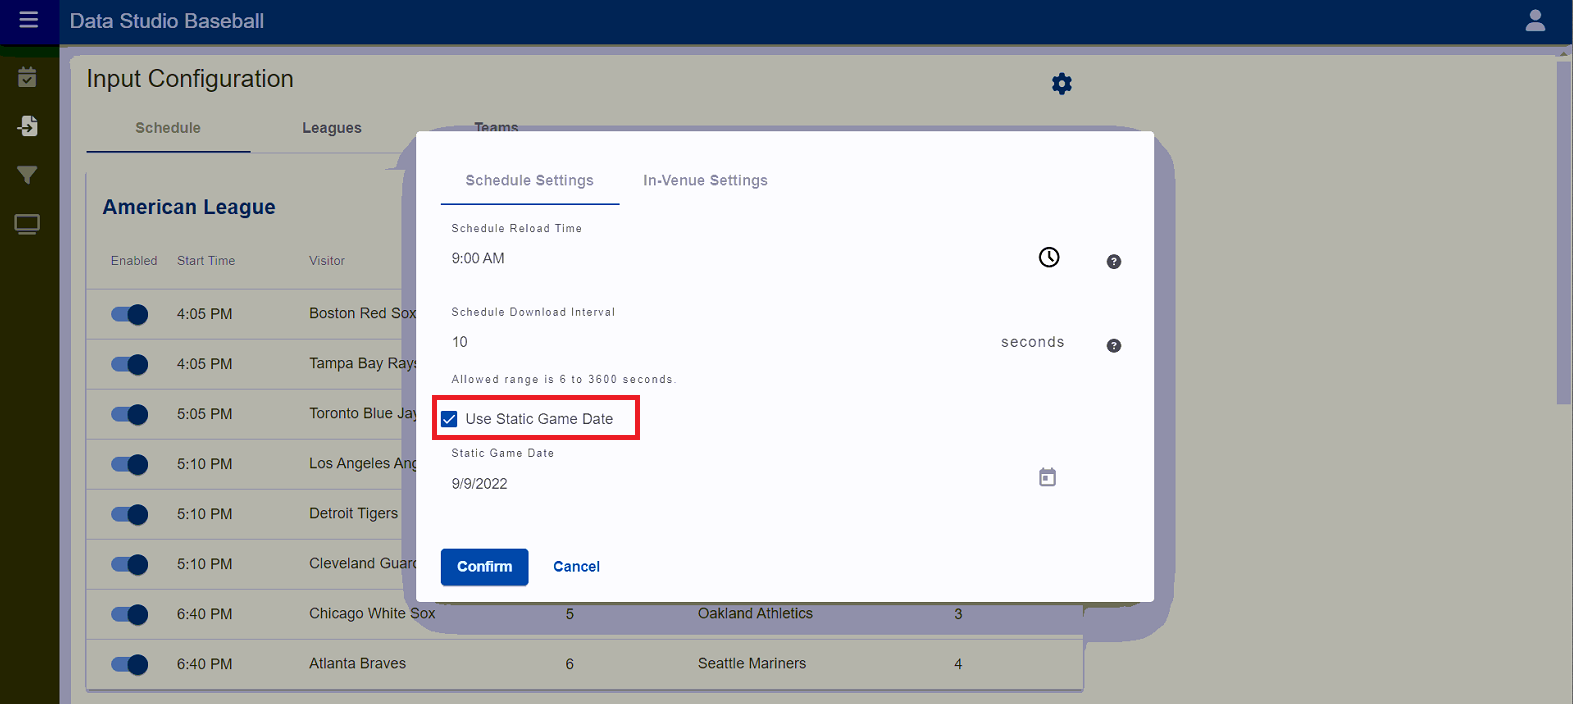Click Cancel to dismiss the dialog
1573x704 pixels.
coord(576,567)
